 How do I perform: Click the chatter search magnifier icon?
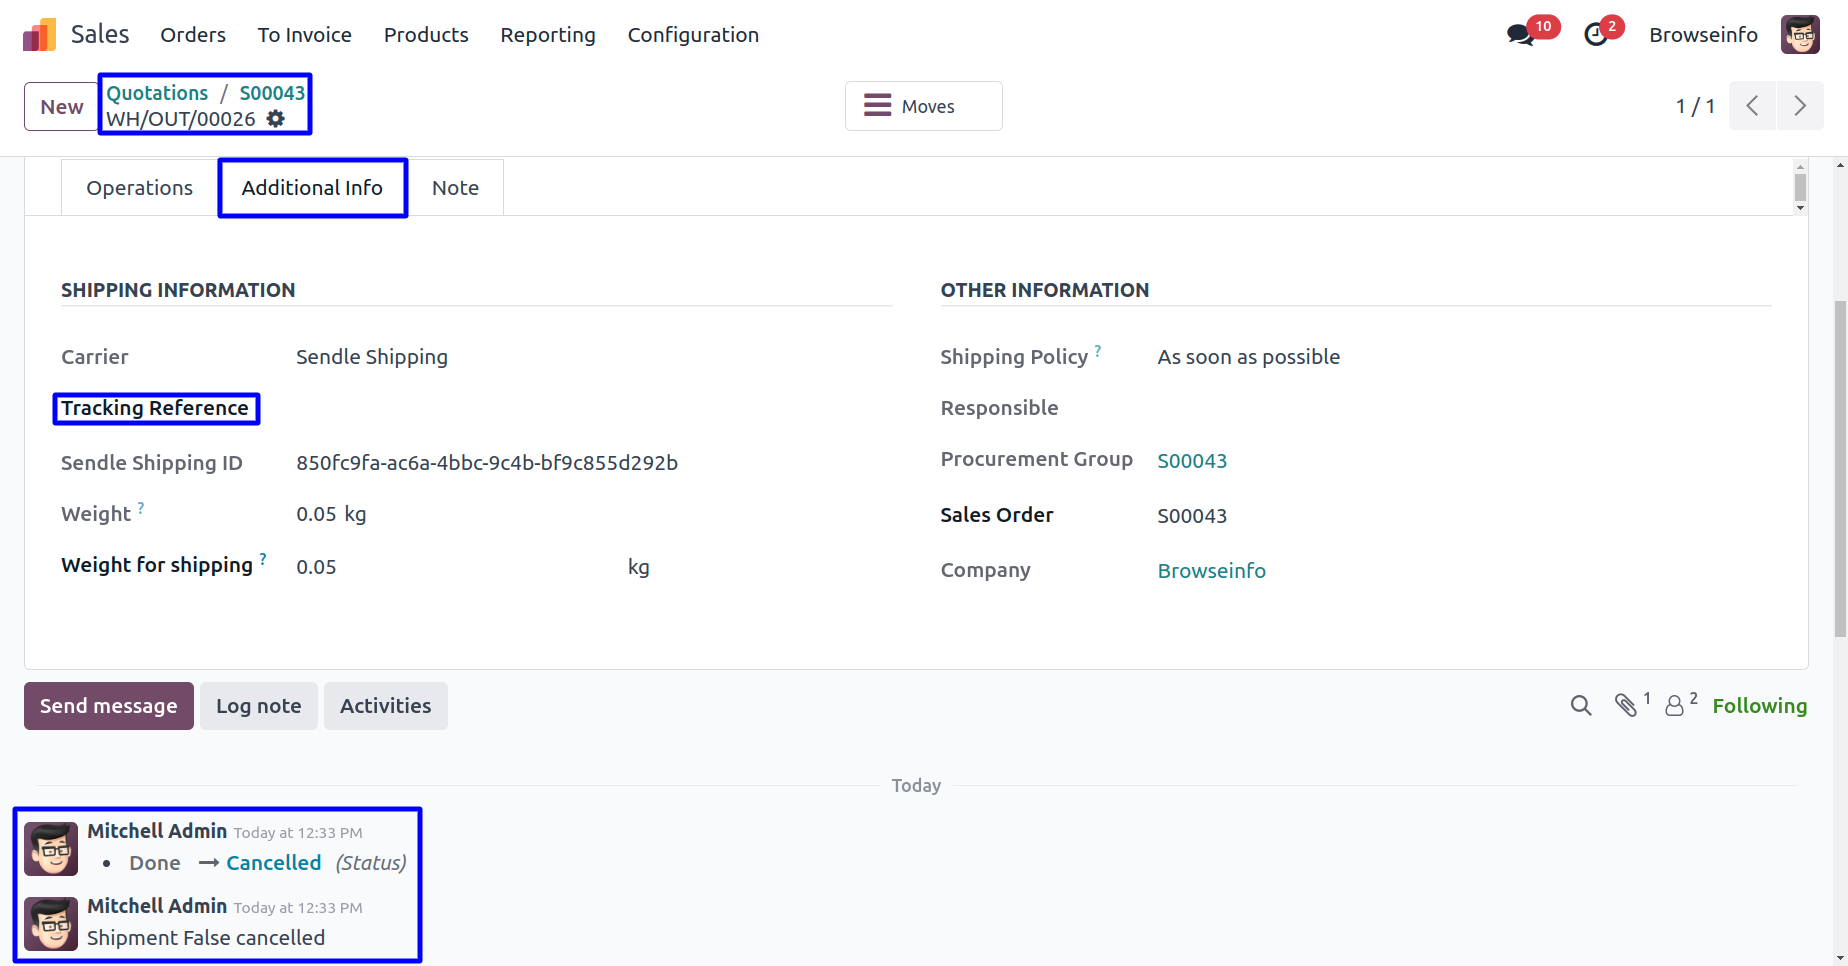pyautogui.click(x=1580, y=706)
